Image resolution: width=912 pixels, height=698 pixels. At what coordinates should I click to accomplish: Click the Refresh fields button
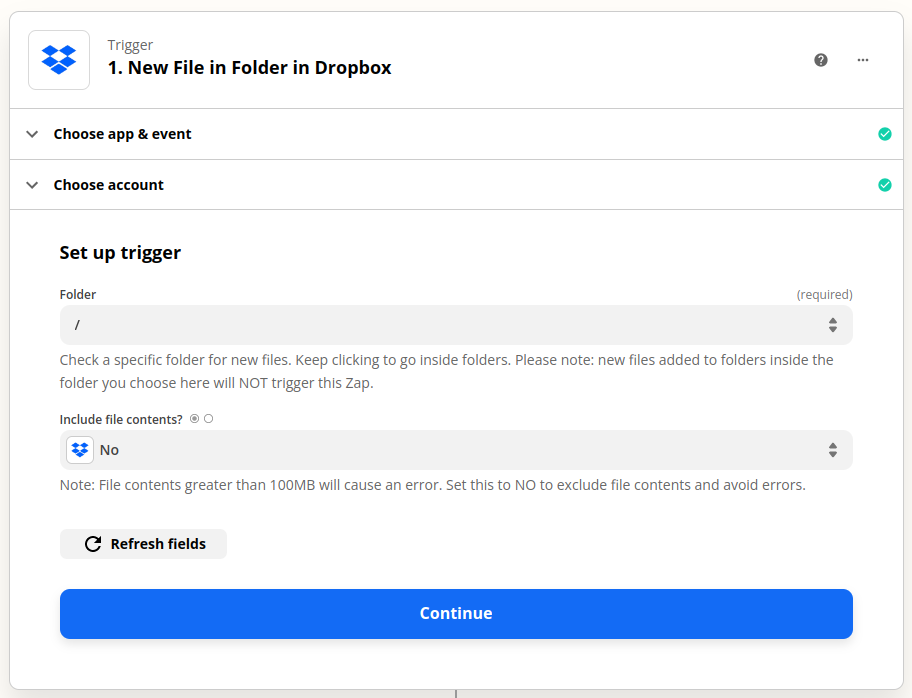143,544
